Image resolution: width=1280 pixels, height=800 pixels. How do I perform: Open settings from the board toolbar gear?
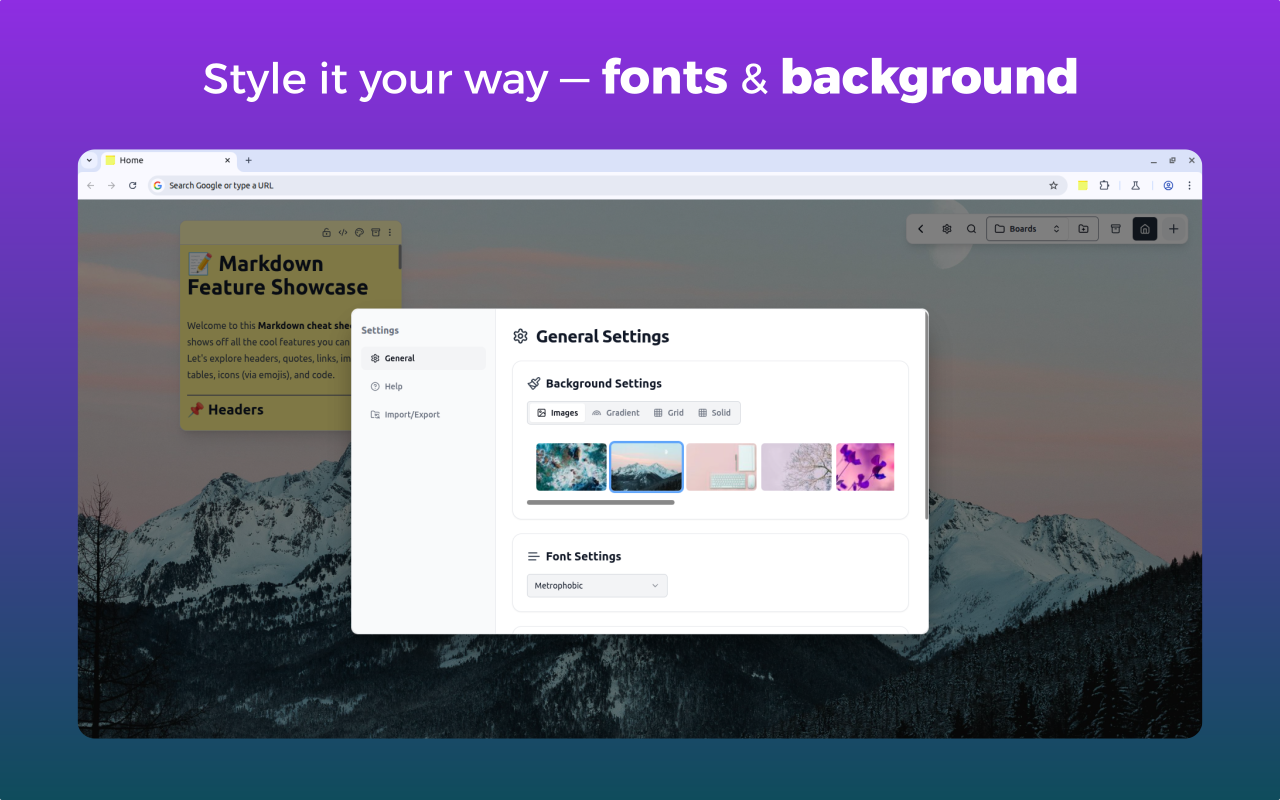(947, 229)
